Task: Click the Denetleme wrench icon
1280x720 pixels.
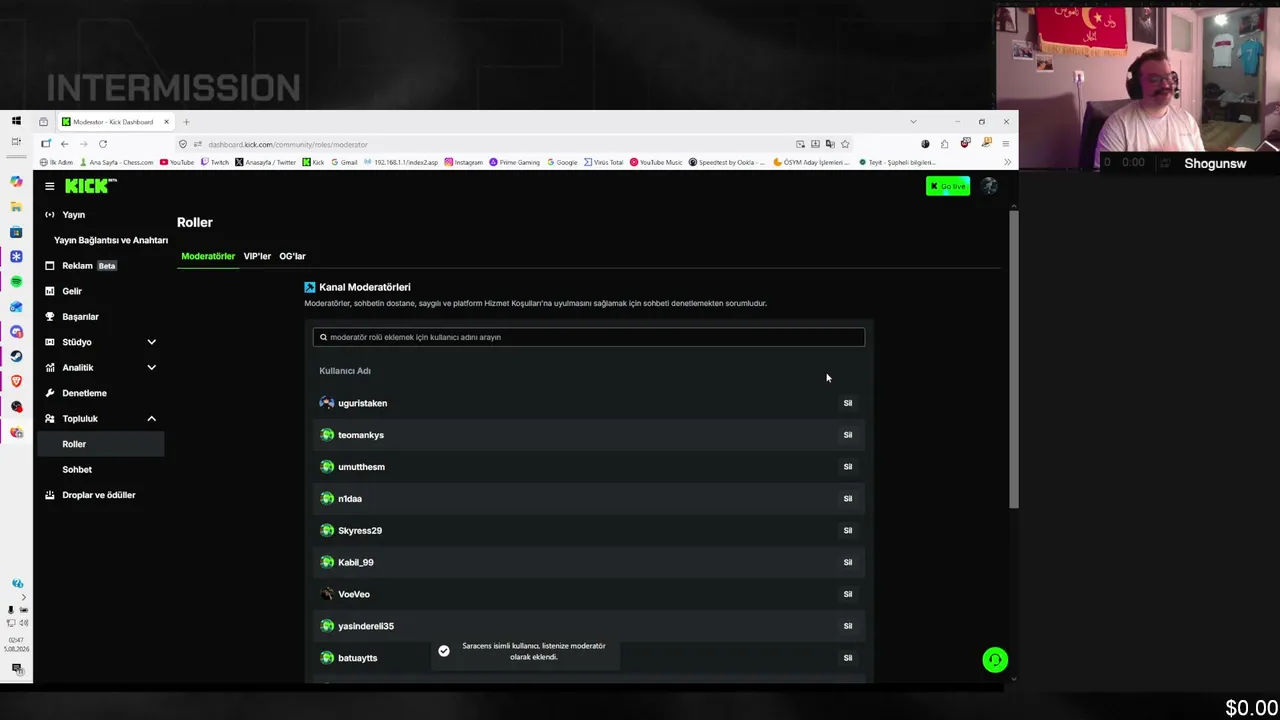Action: click(x=50, y=393)
